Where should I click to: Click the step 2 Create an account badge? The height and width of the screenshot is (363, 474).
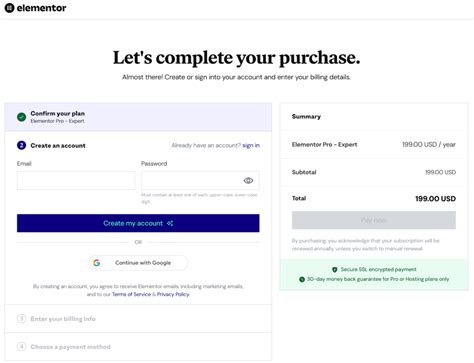click(21, 145)
